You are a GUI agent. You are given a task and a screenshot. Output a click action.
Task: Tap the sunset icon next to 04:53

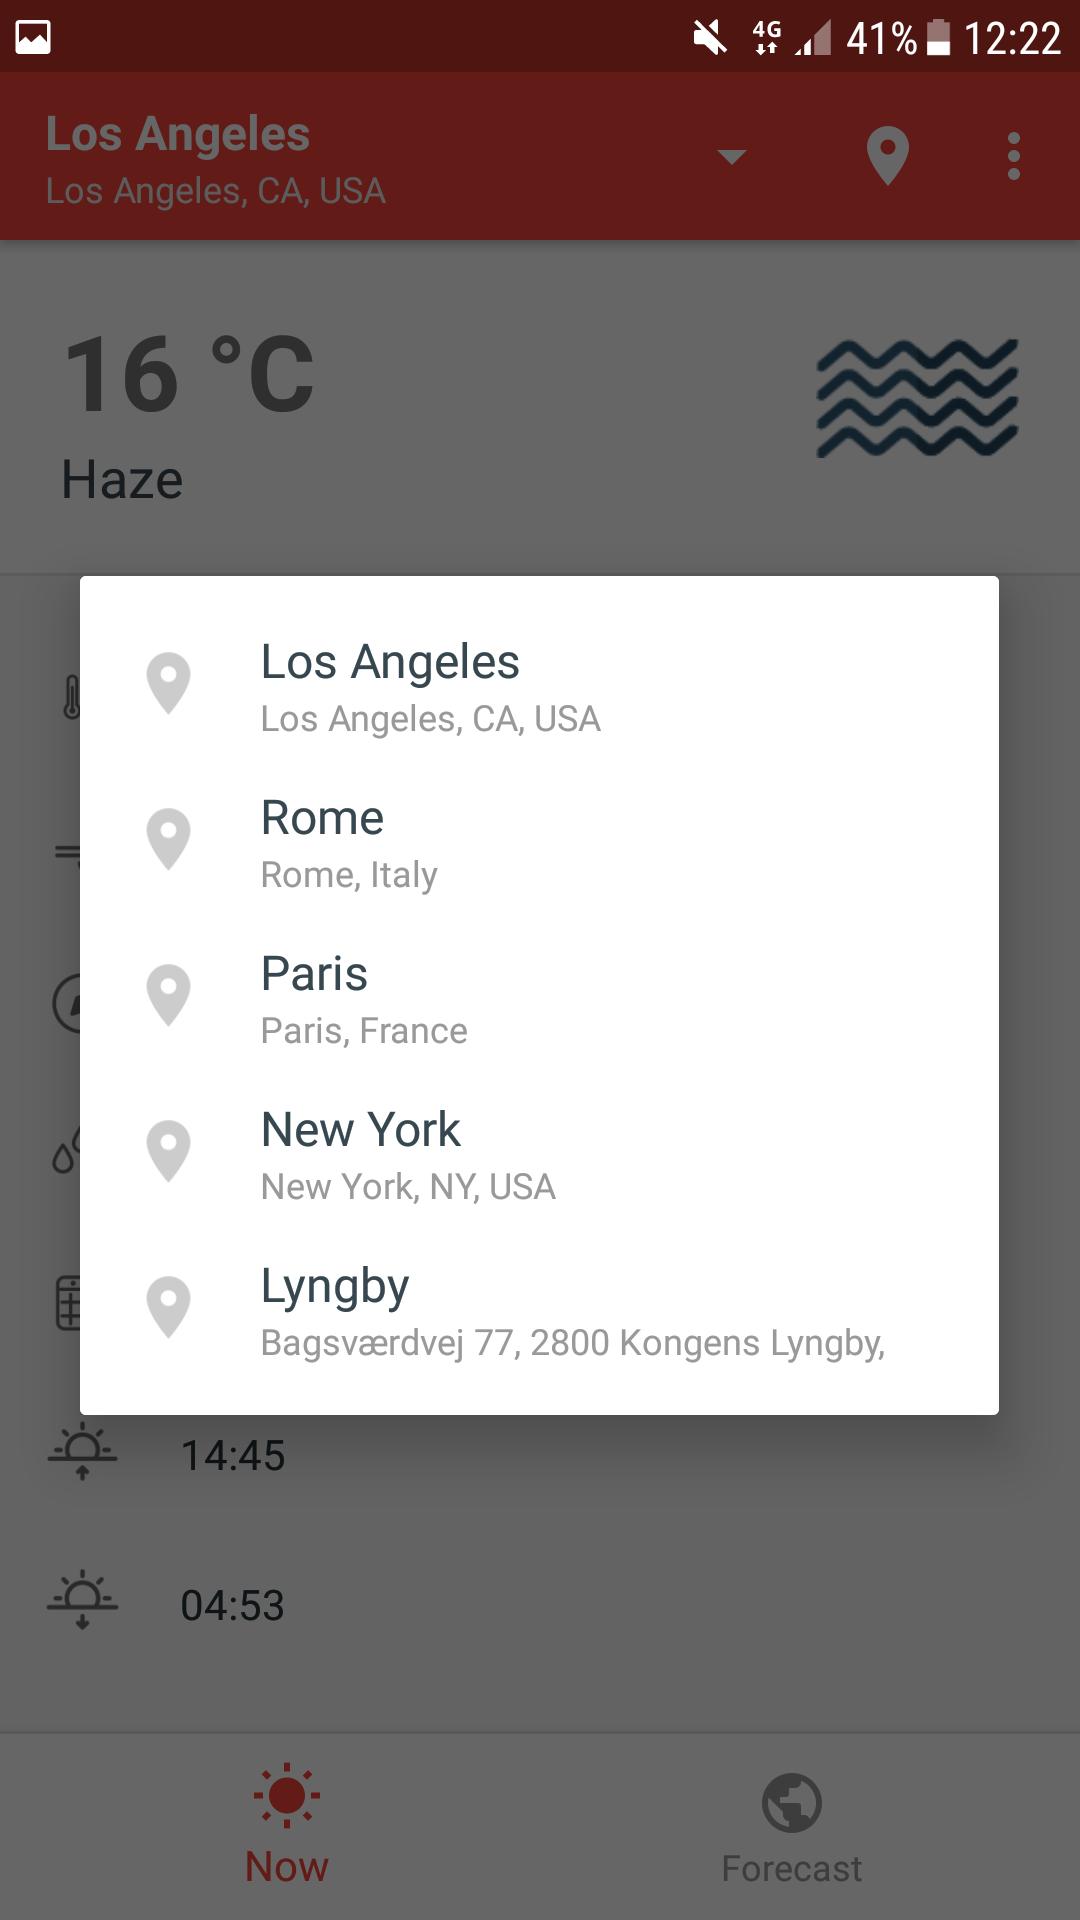(x=83, y=1602)
